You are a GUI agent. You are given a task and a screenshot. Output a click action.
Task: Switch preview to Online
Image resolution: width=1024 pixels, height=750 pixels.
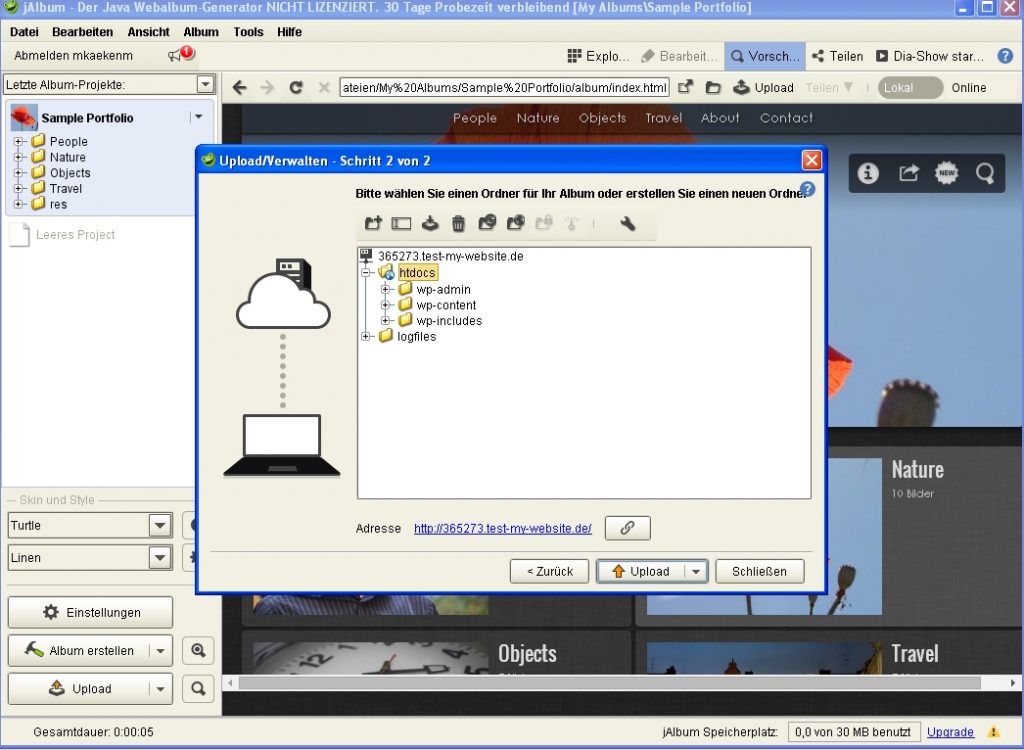(968, 88)
